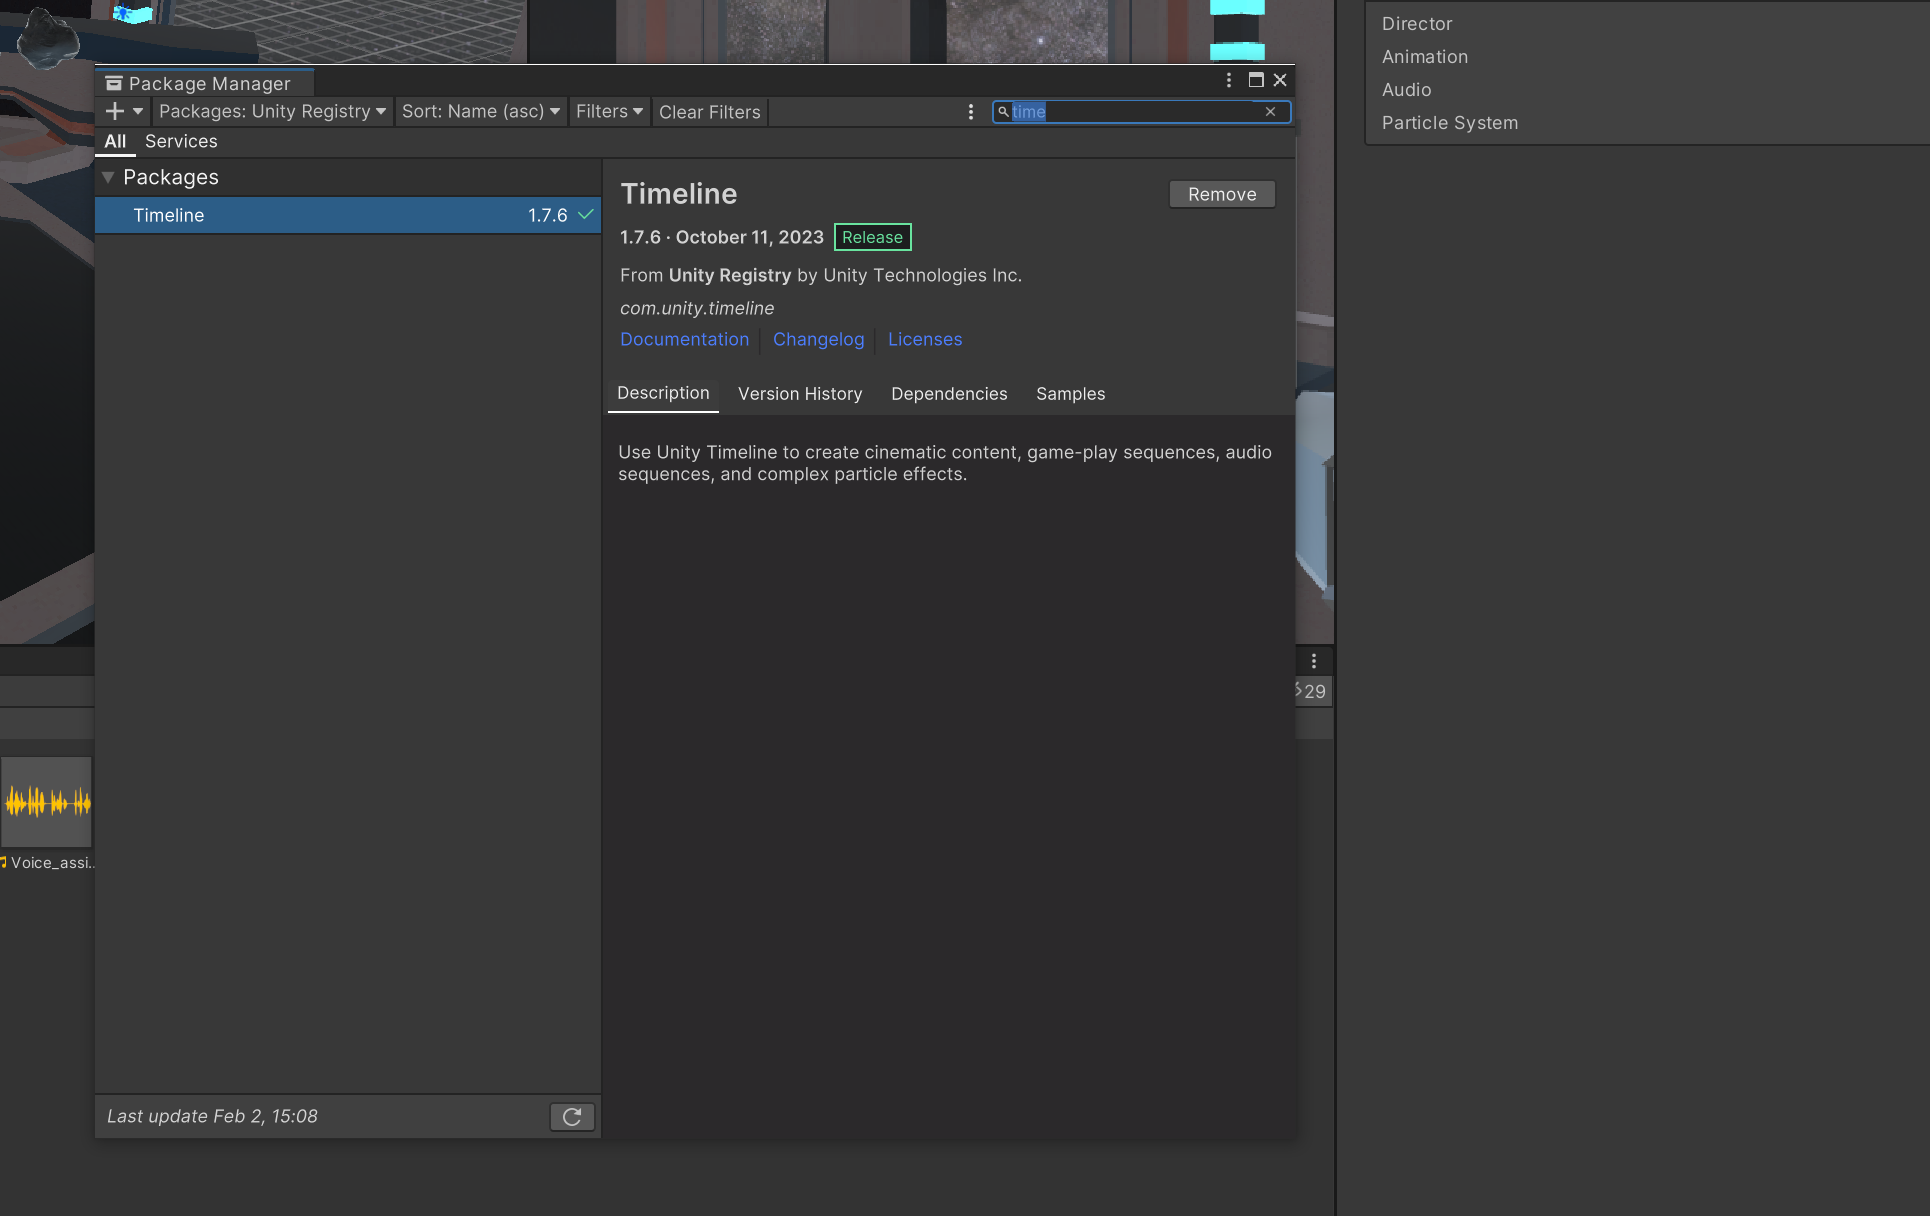Switch to the Services tab

click(x=181, y=141)
